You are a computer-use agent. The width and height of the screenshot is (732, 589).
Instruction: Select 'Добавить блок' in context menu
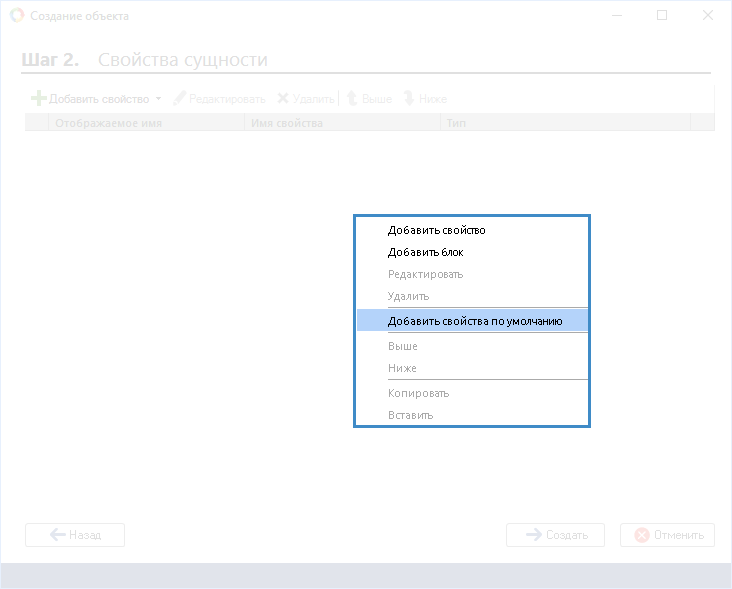coord(425,252)
